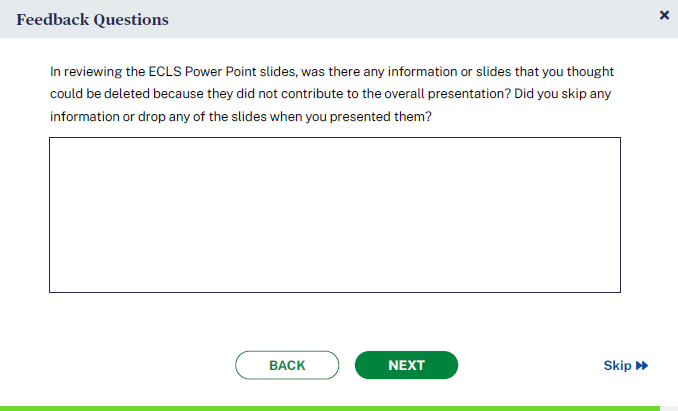Click the text line starting "information or drop any"

240,117
